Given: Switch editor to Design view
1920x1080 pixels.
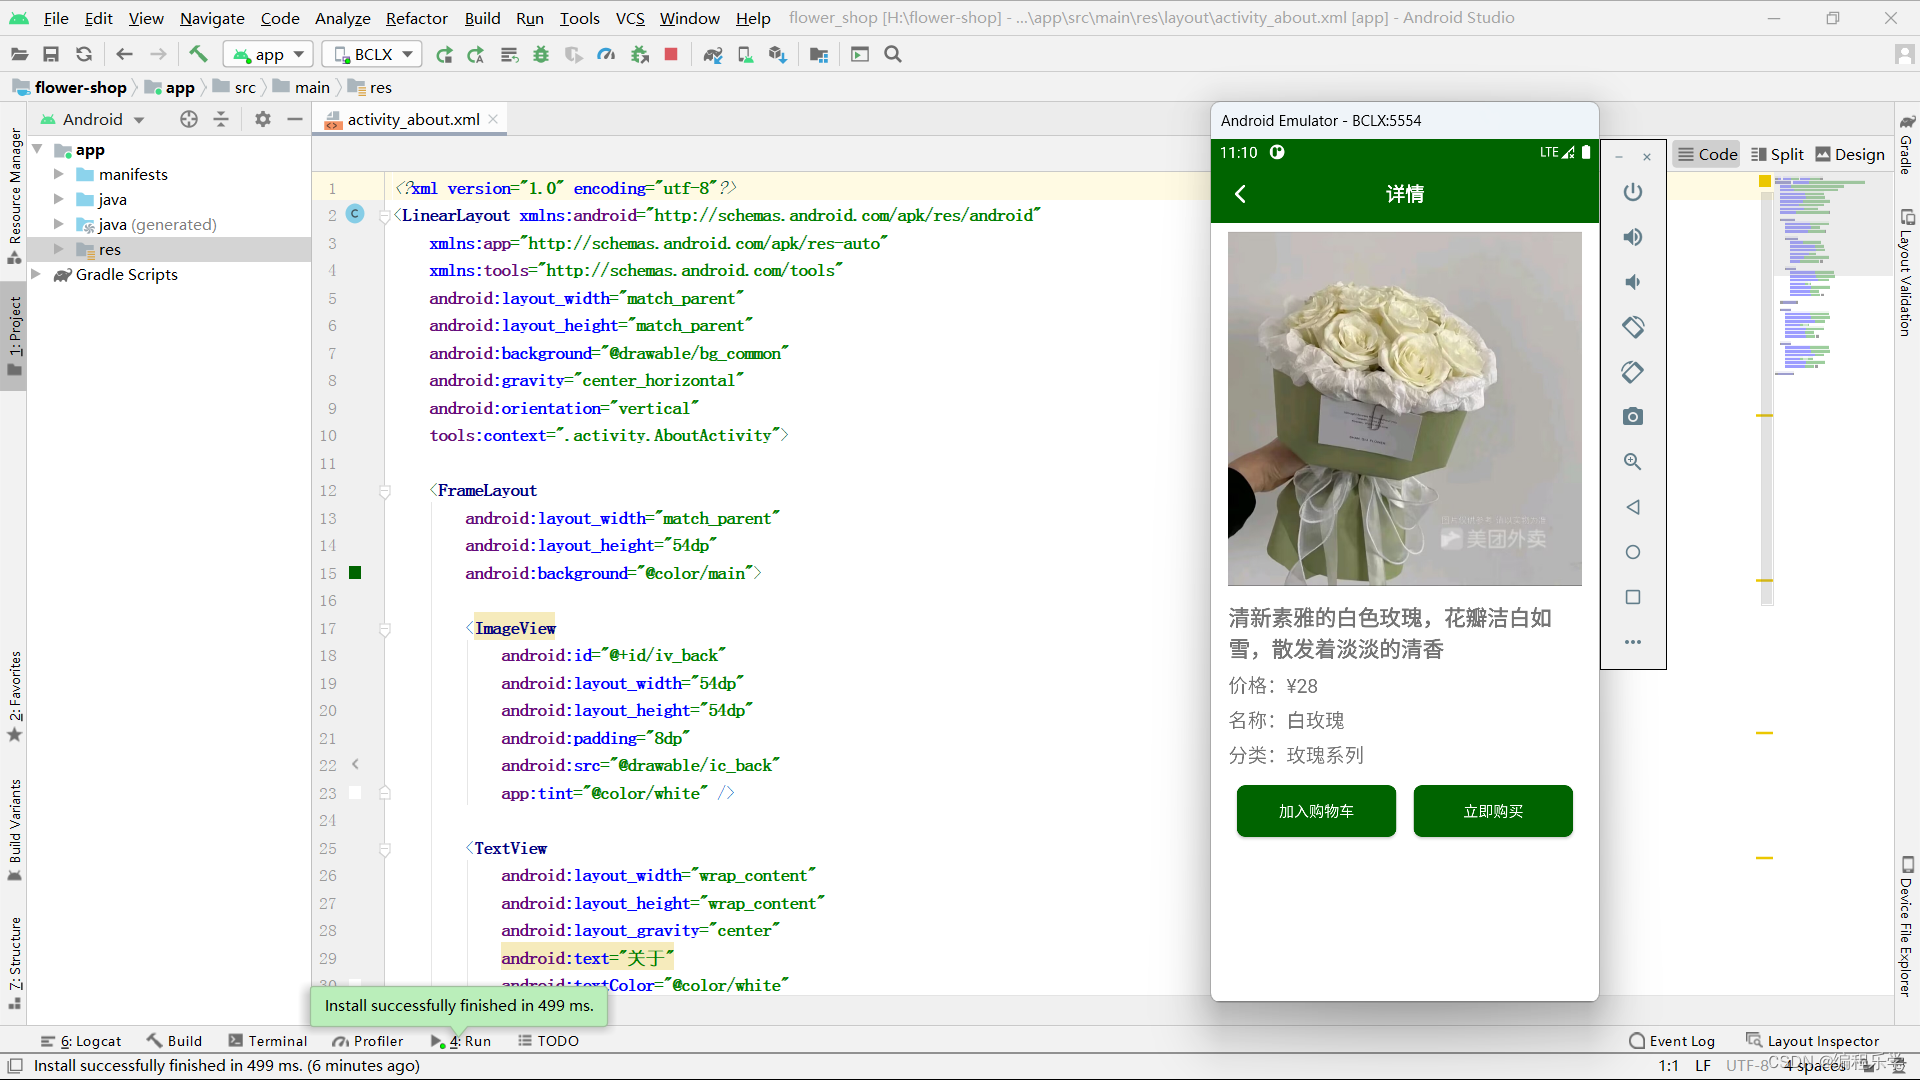Looking at the screenshot, I should tap(1850, 154).
